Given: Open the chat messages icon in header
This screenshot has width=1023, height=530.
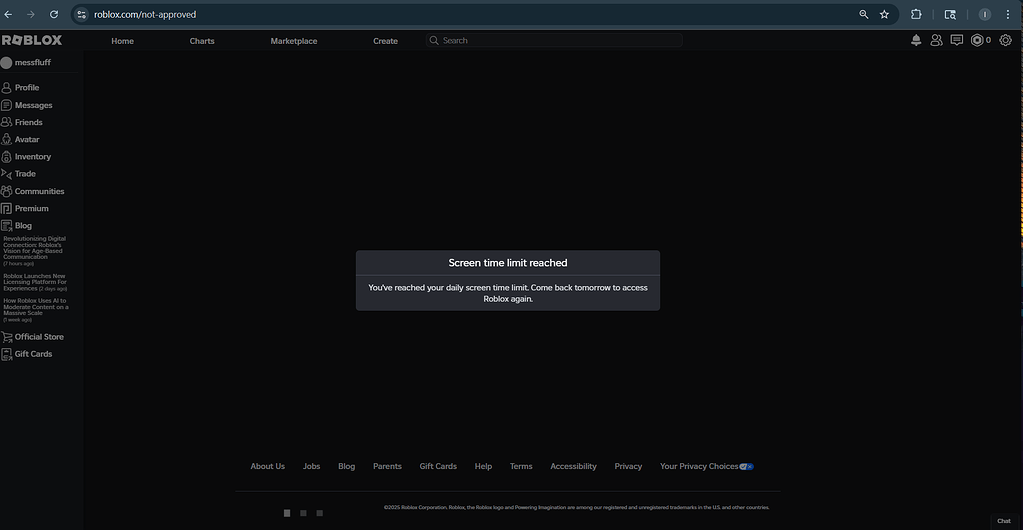Looking at the screenshot, I should click(956, 40).
